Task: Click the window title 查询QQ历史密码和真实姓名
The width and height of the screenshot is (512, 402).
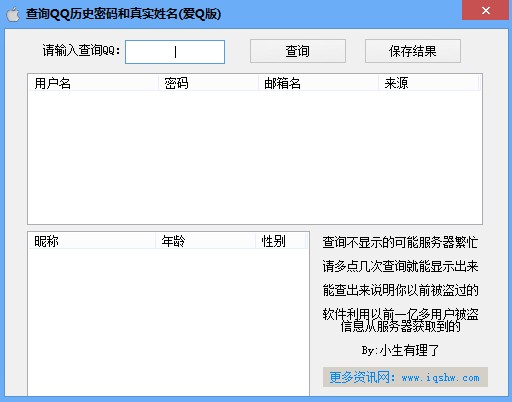Action: click(x=123, y=14)
